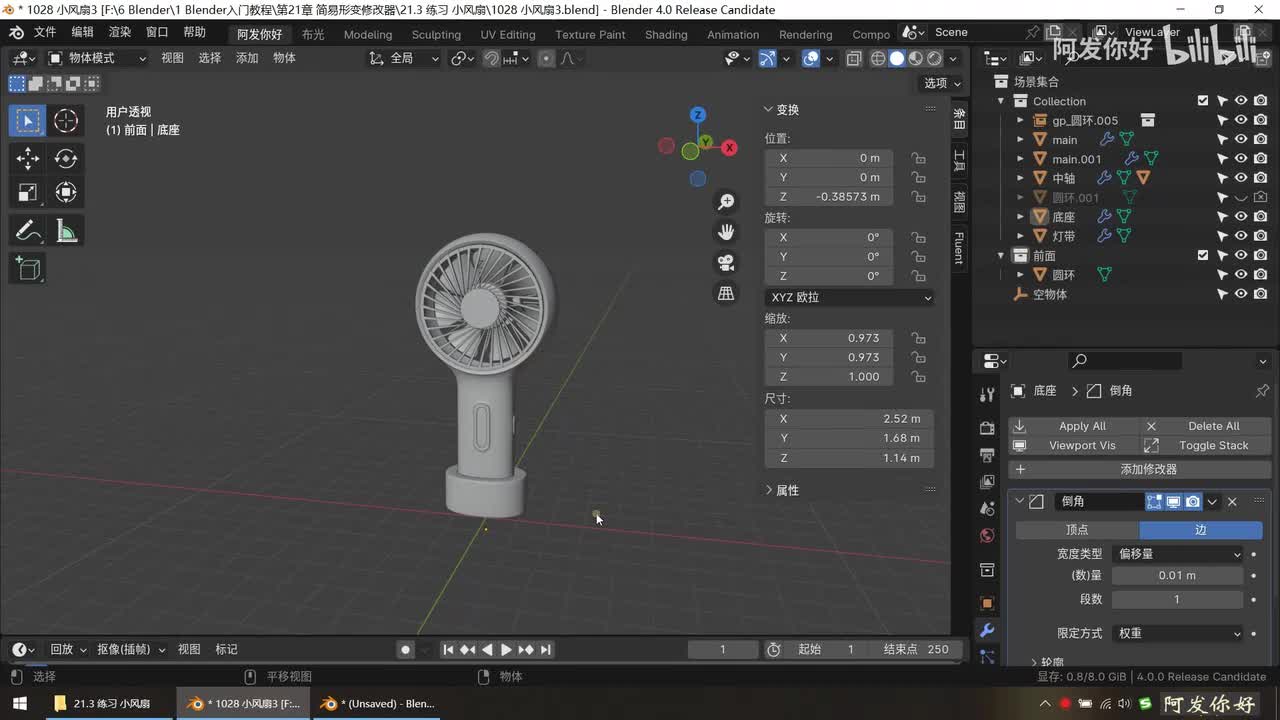Switch perspective/orthographic with the grid icon
1280x720 pixels.
tap(726, 293)
